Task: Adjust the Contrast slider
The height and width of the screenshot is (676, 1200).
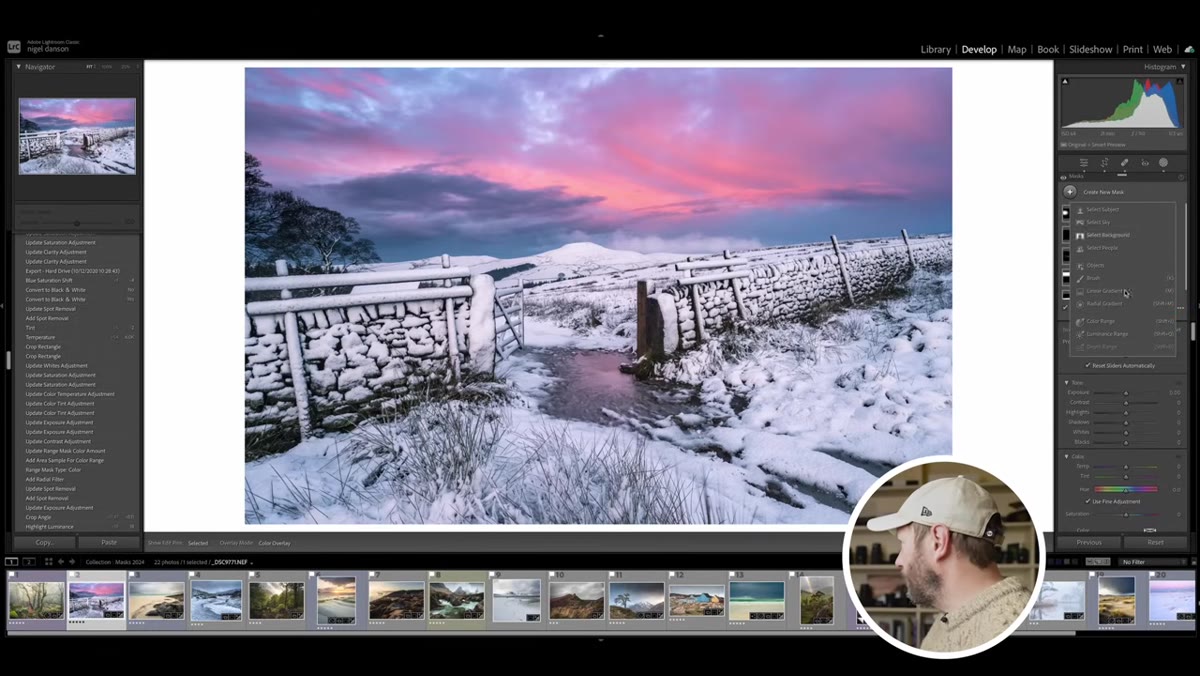Action: pyautogui.click(x=1125, y=402)
